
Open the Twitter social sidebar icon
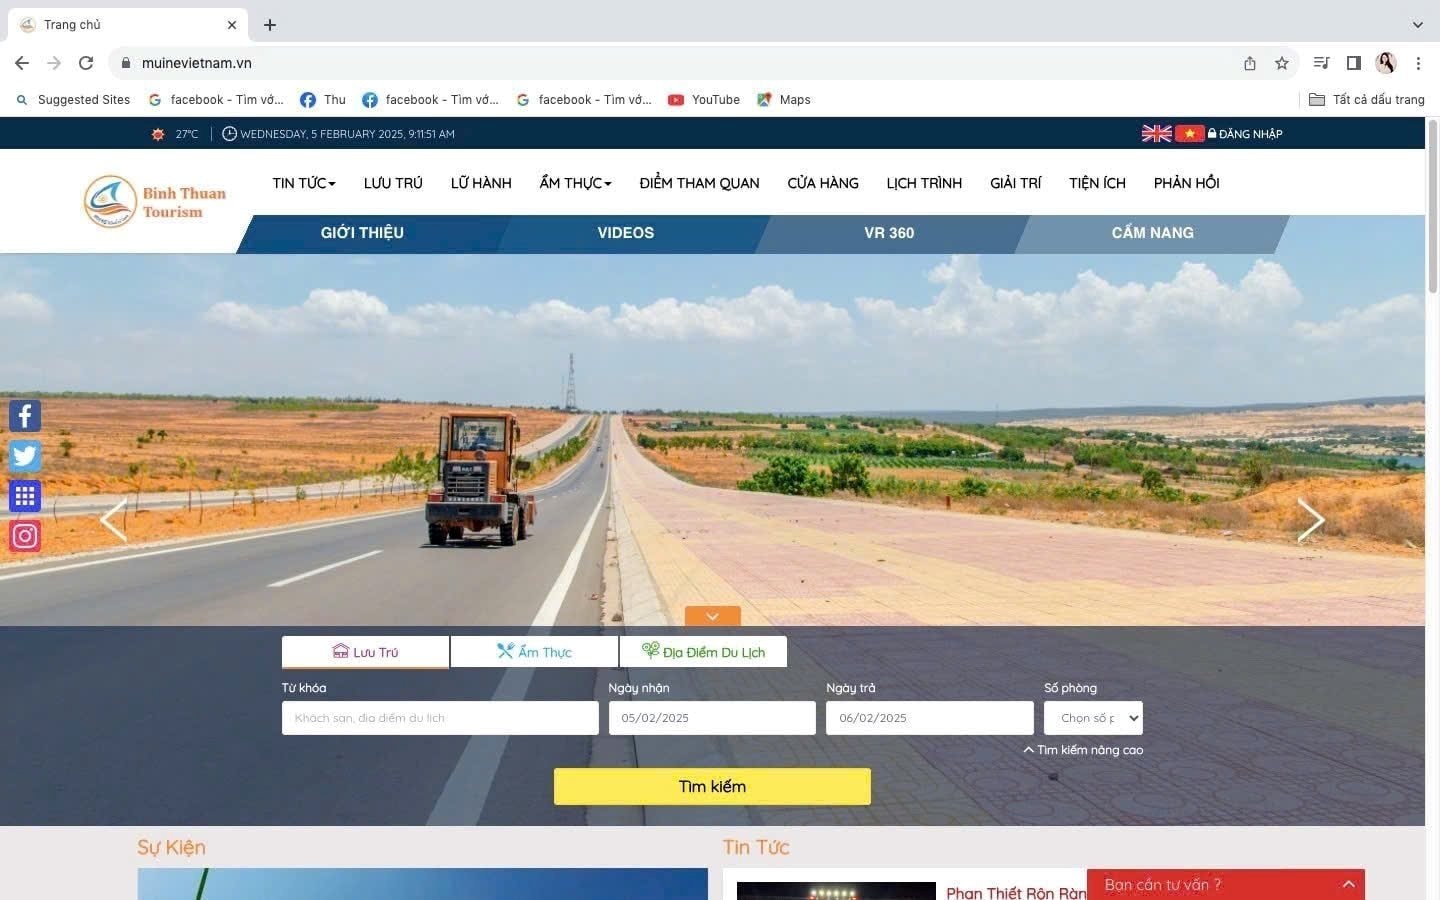click(x=25, y=456)
